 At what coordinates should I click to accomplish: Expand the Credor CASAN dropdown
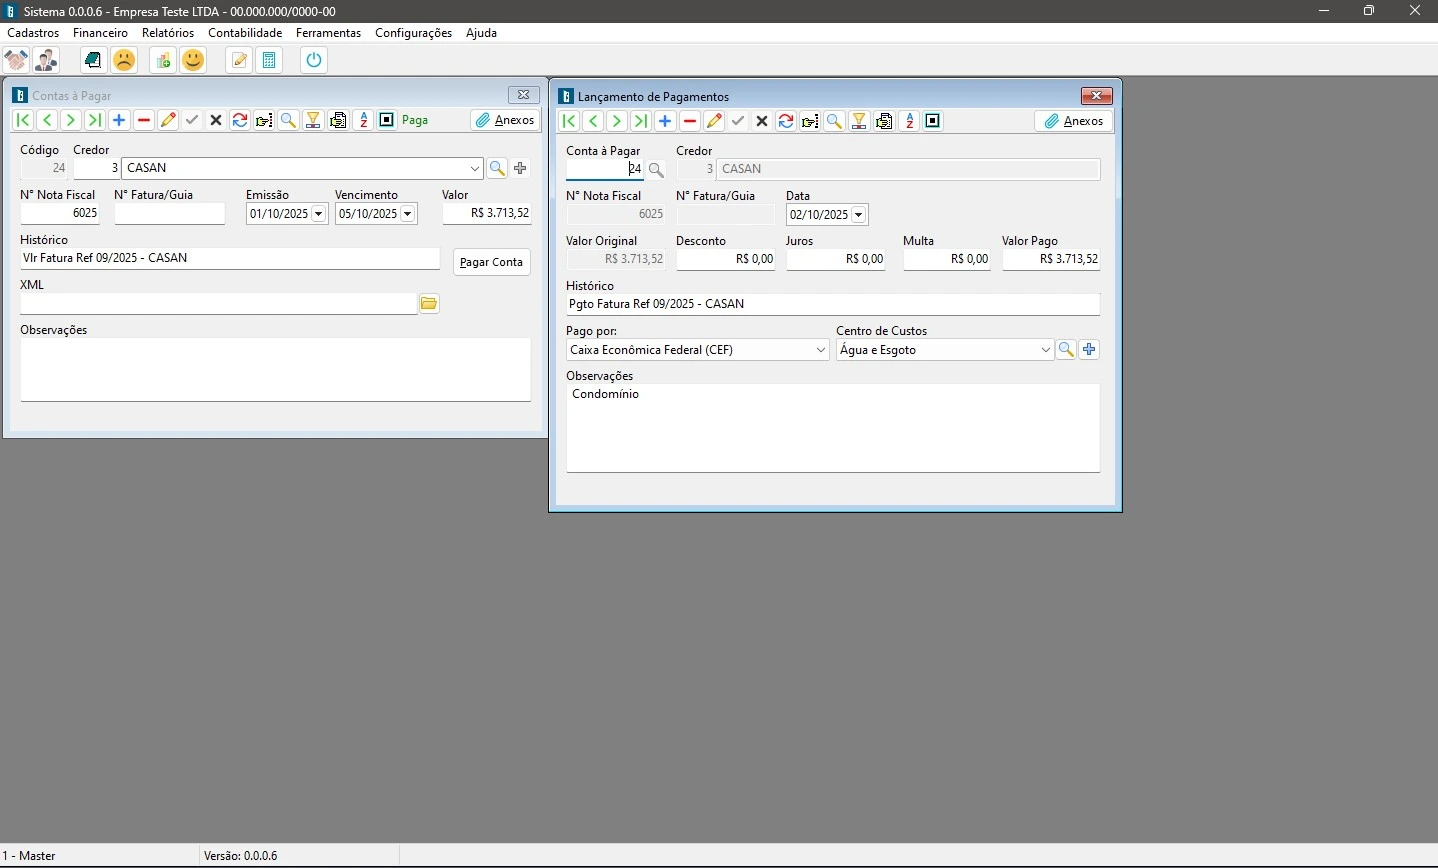click(x=475, y=169)
